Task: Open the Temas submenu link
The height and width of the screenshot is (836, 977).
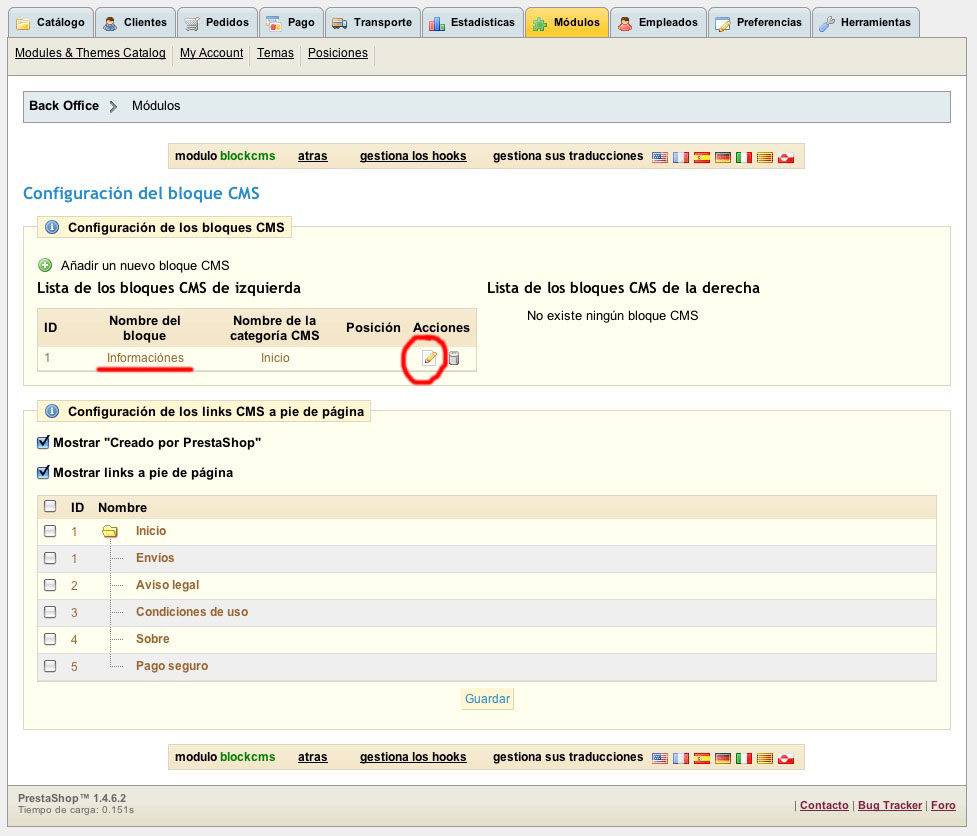Action: 275,53
